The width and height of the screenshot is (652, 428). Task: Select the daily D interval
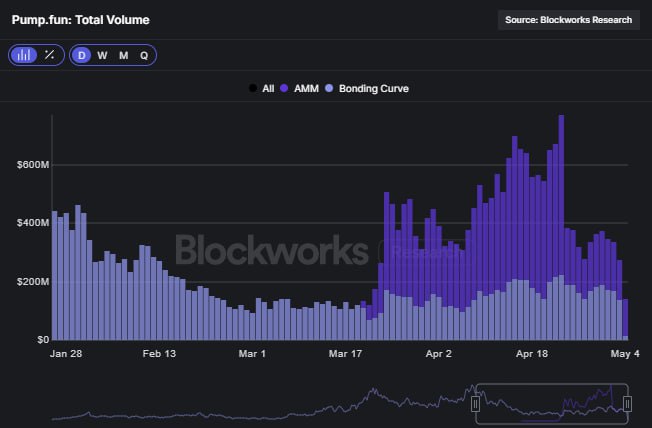(x=82, y=55)
